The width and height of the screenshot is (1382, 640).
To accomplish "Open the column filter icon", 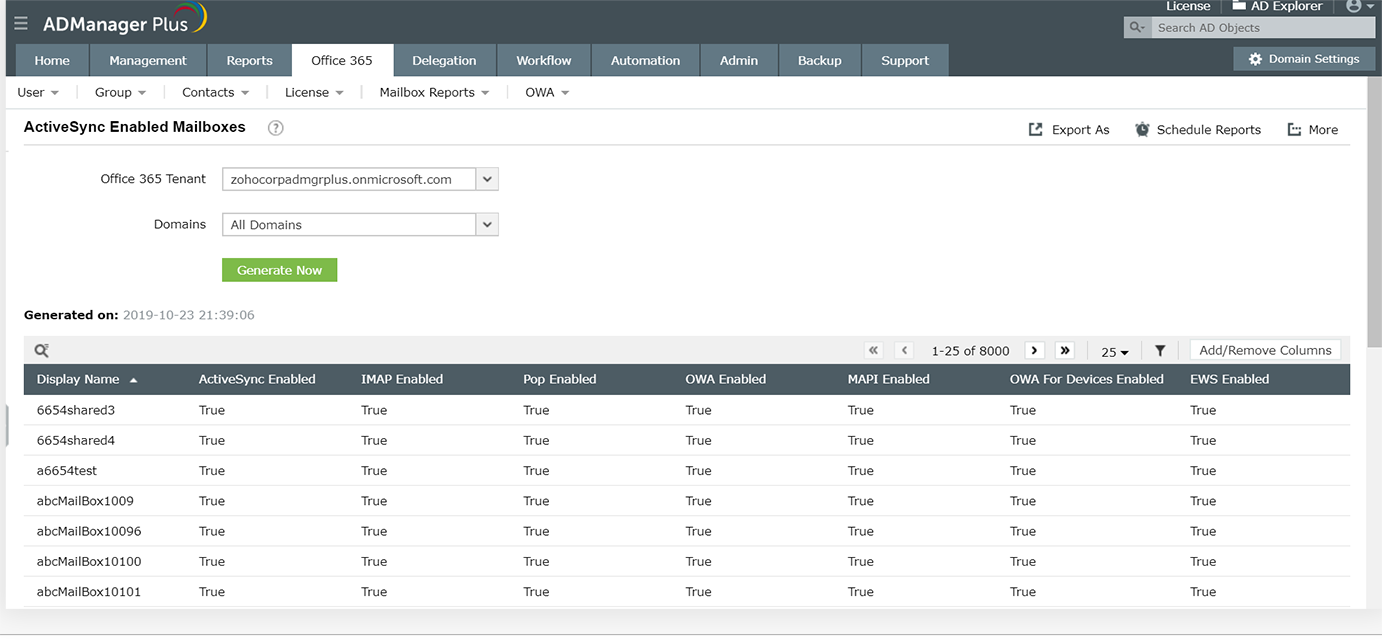I will (x=1160, y=351).
